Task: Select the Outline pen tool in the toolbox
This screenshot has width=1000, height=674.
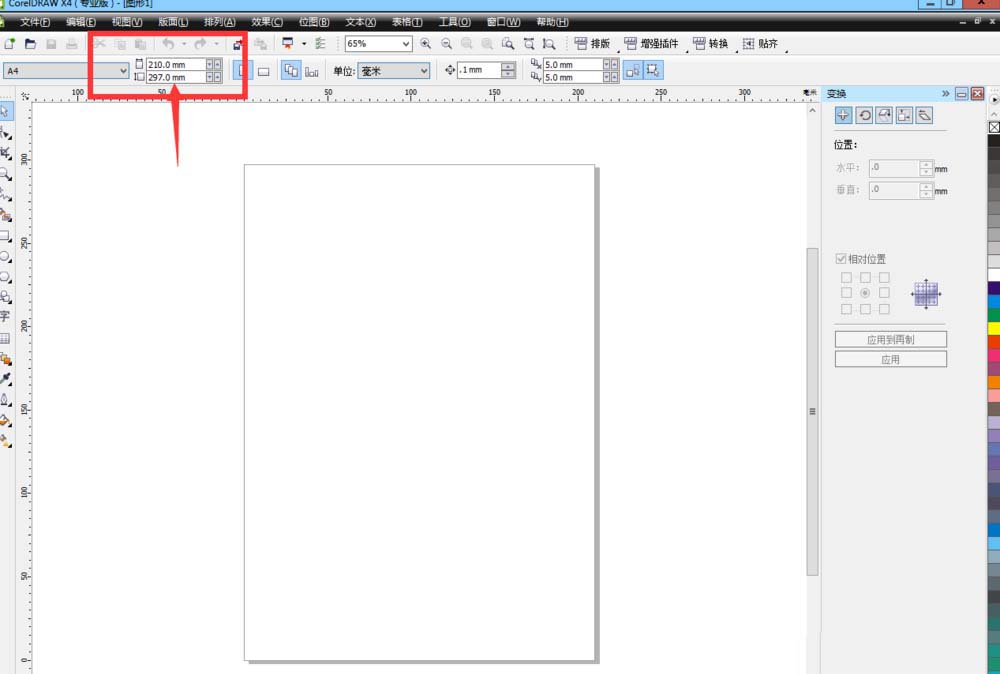Action: pyautogui.click(x=6, y=399)
